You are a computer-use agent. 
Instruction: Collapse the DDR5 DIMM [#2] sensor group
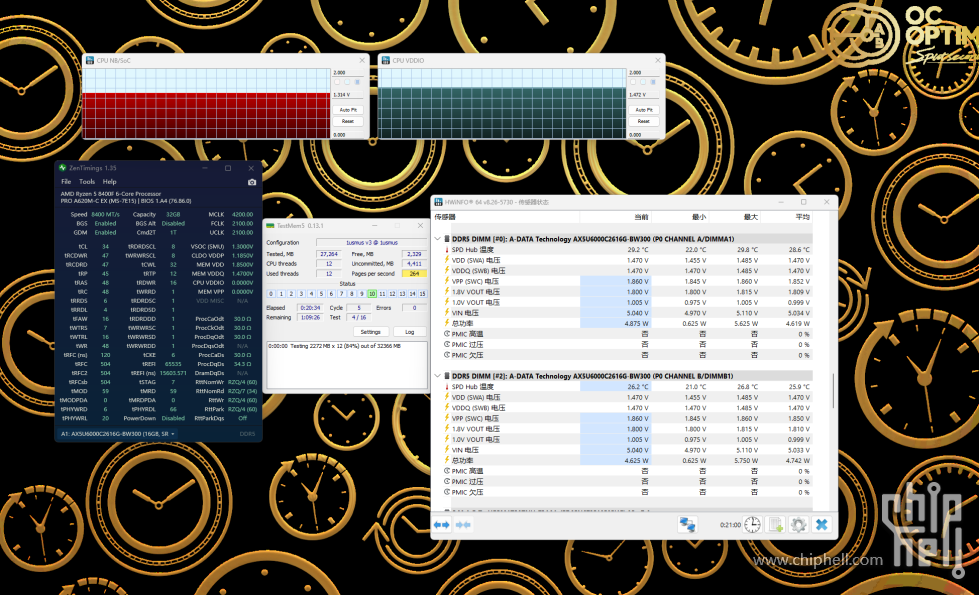[x=437, y=375]
